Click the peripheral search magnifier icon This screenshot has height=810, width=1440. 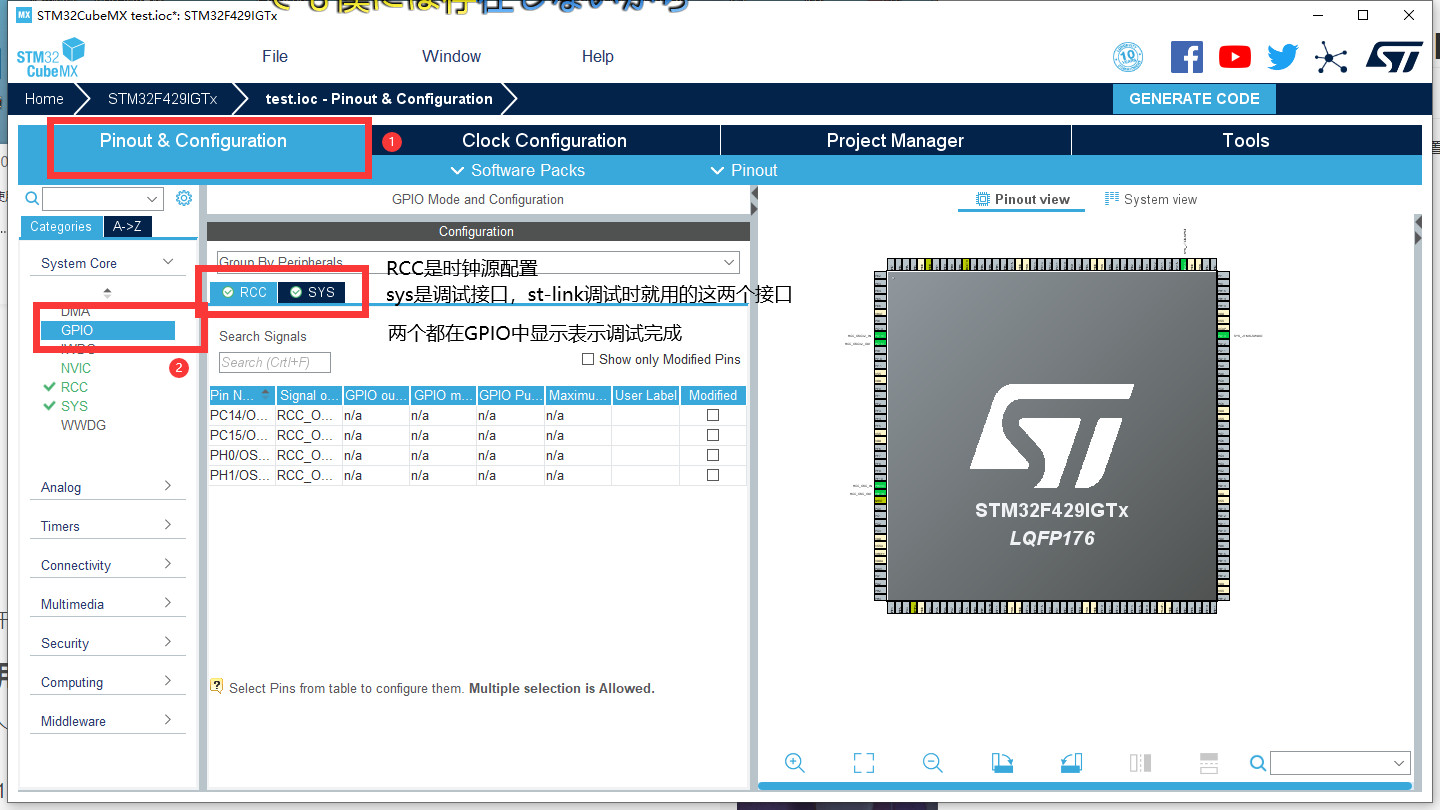click(32, 198)
